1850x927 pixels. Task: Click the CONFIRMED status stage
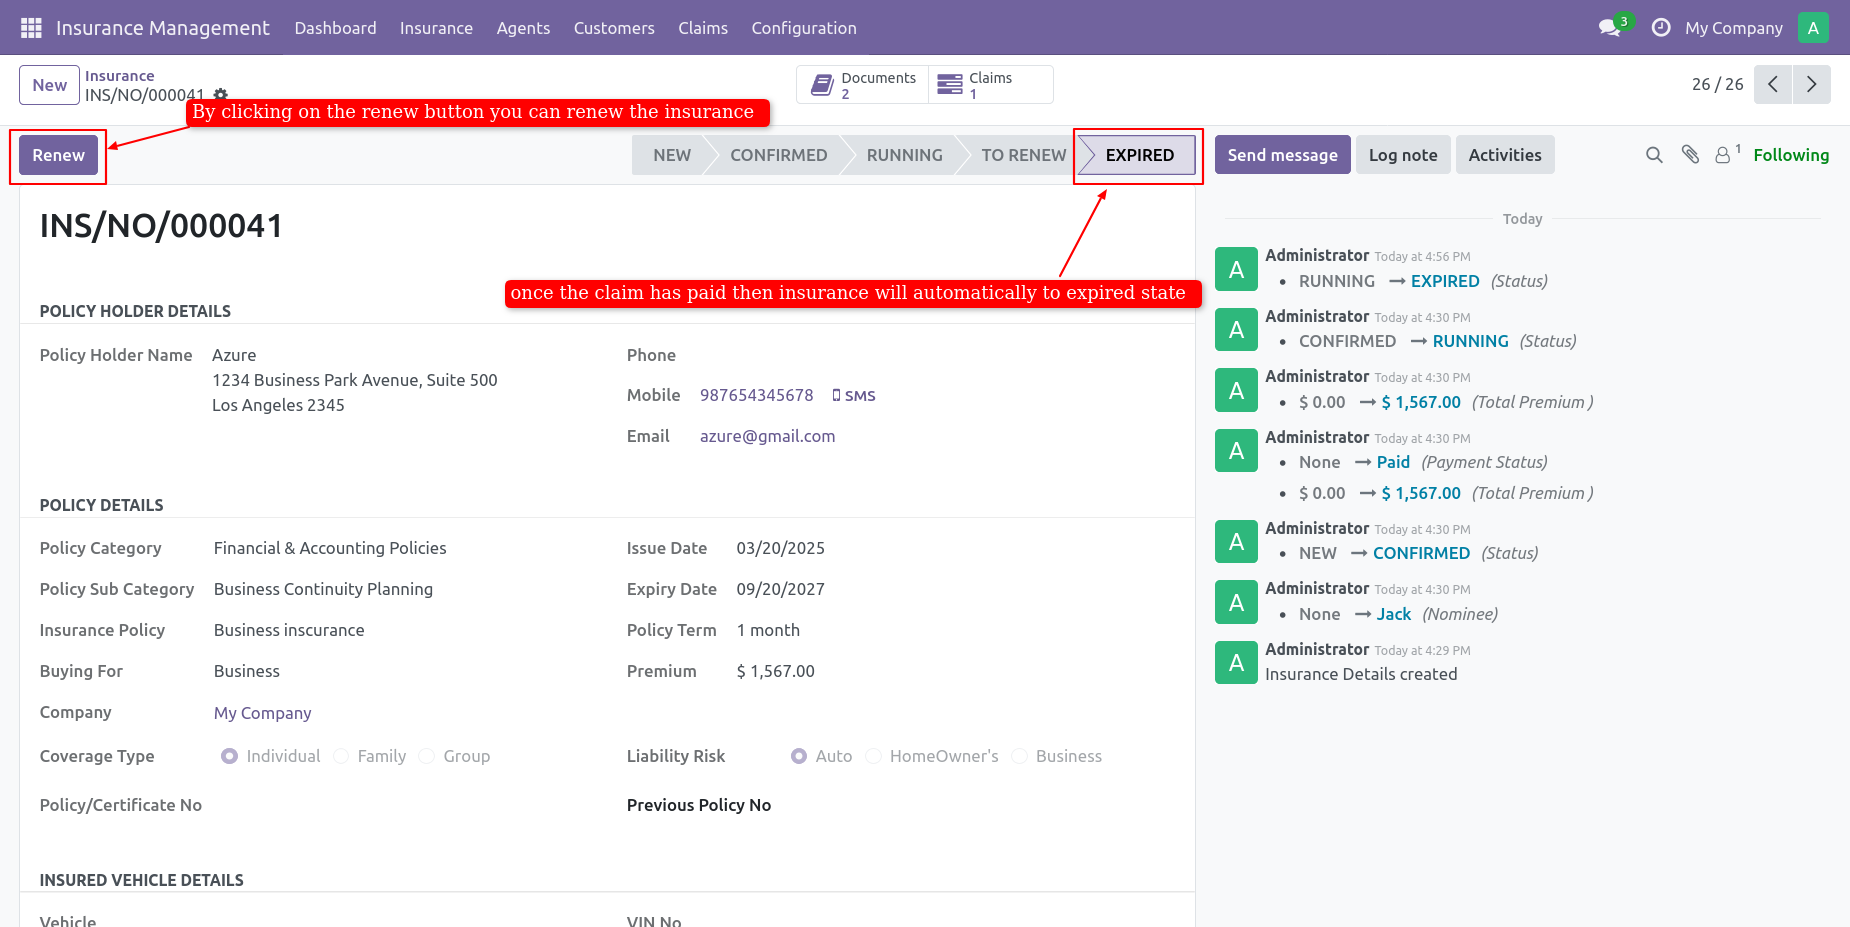tap(778, 155)
